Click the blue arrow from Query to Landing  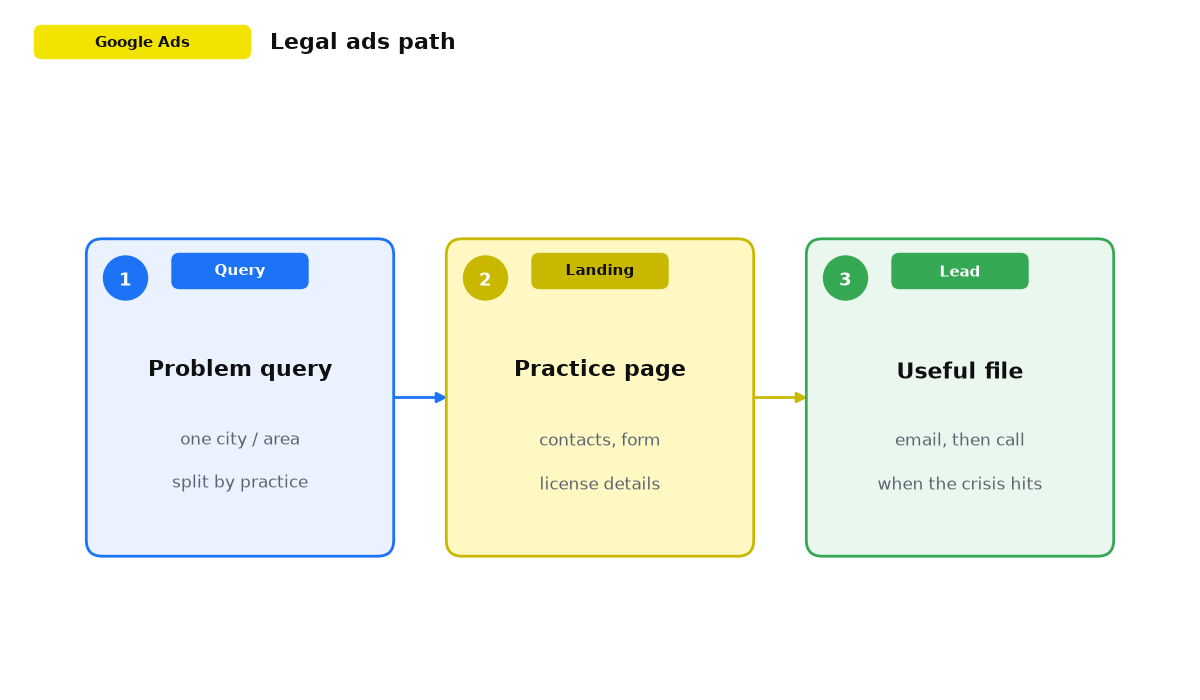[420, 397]
